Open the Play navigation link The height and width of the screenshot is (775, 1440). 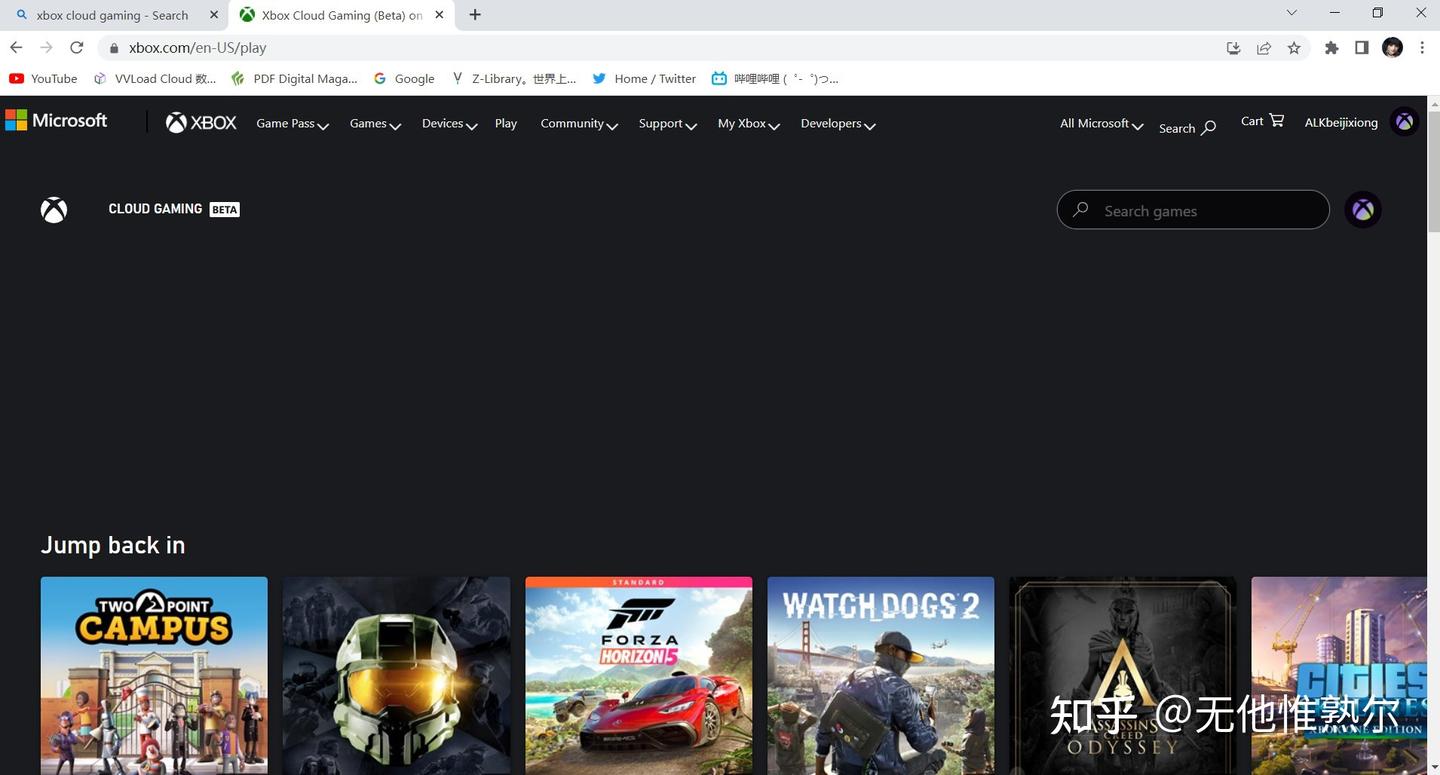point(506,124)
